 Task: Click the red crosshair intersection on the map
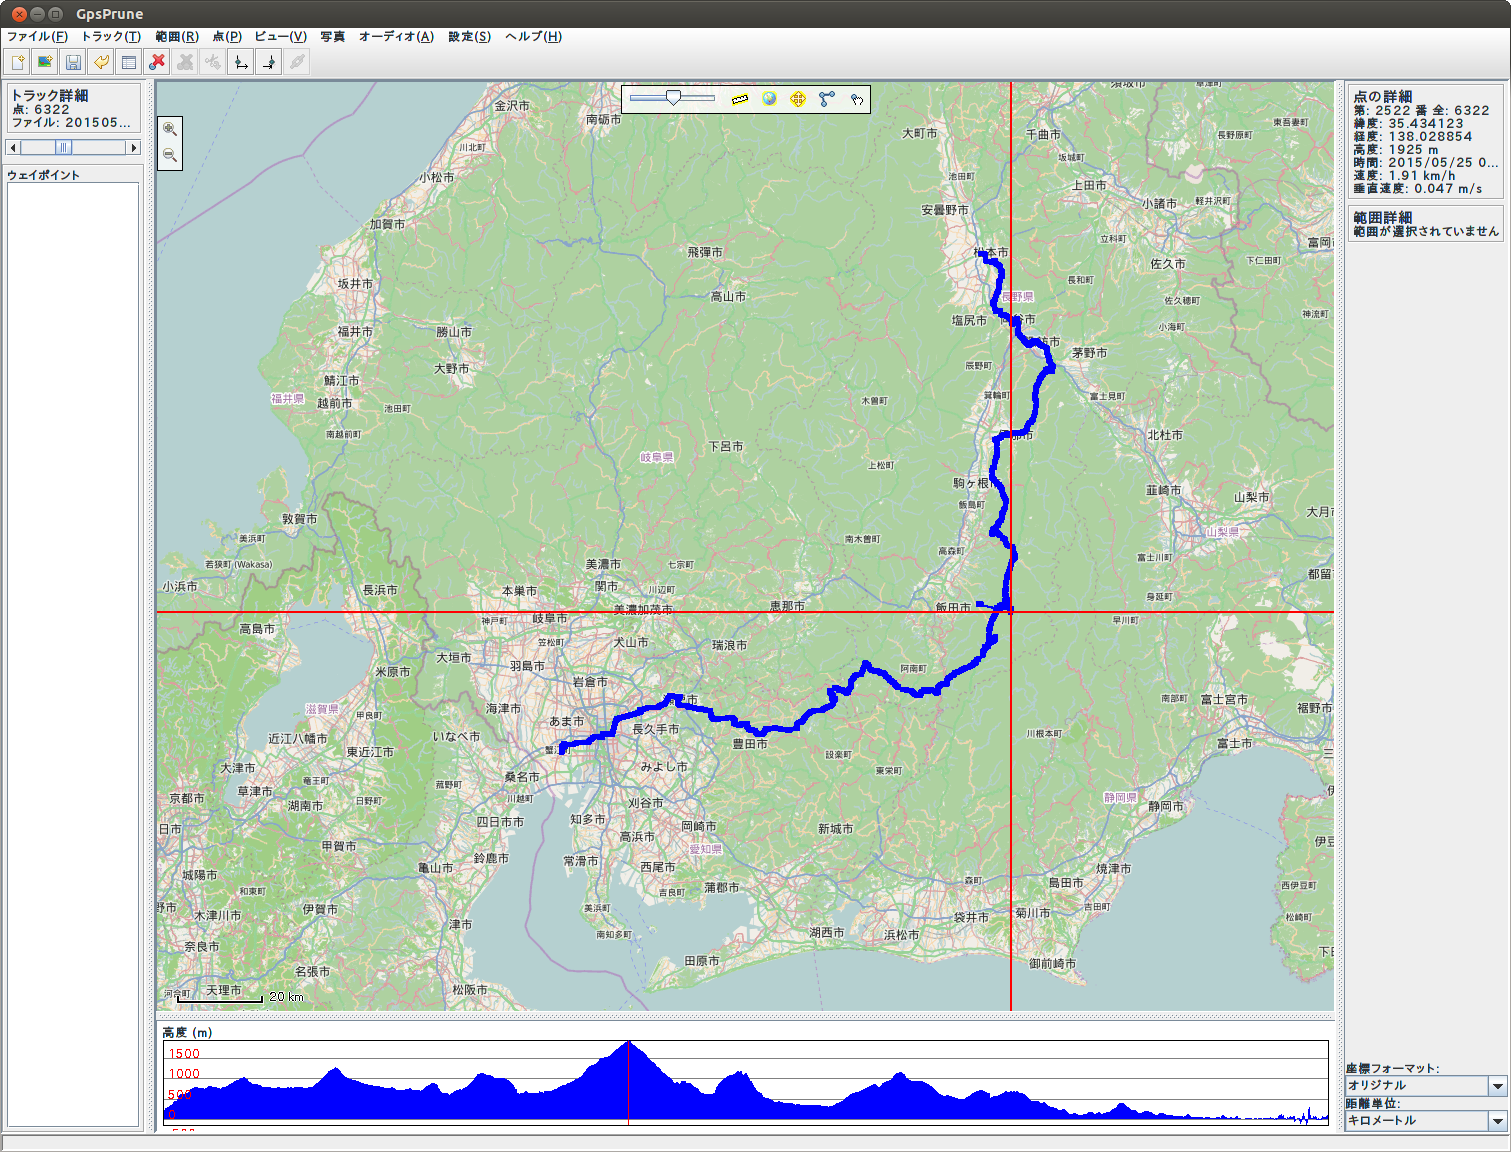pyautogui.click(x=1011, y=612)
